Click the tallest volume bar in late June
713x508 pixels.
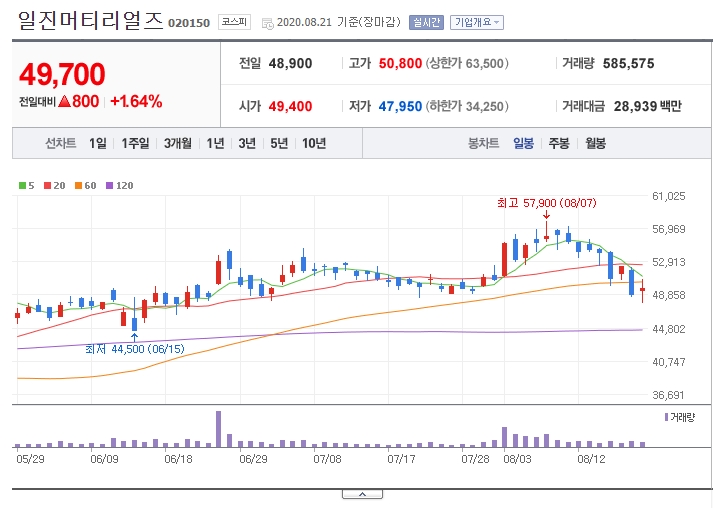pos(218,429)
